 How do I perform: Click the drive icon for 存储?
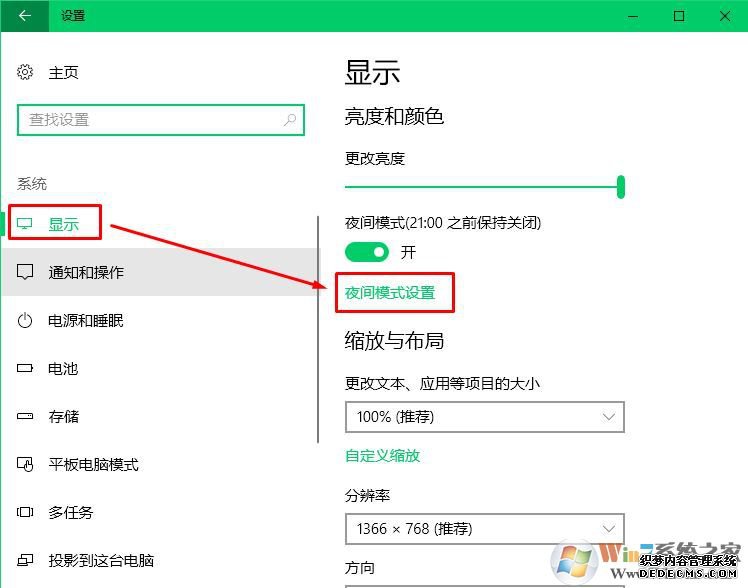tap(25, 416)
